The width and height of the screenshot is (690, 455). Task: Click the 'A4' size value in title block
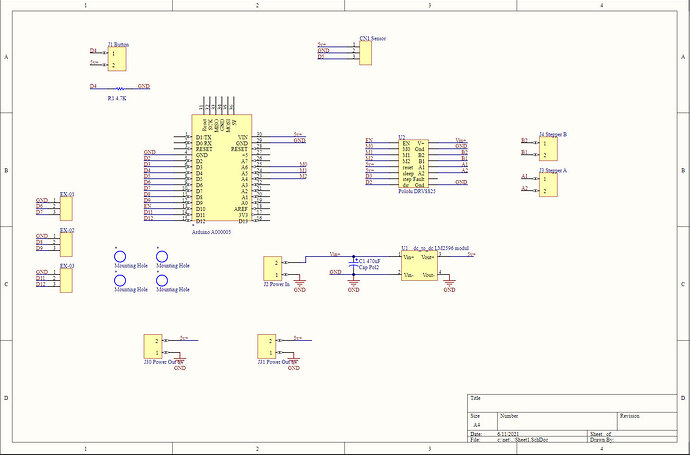(477, 425)
